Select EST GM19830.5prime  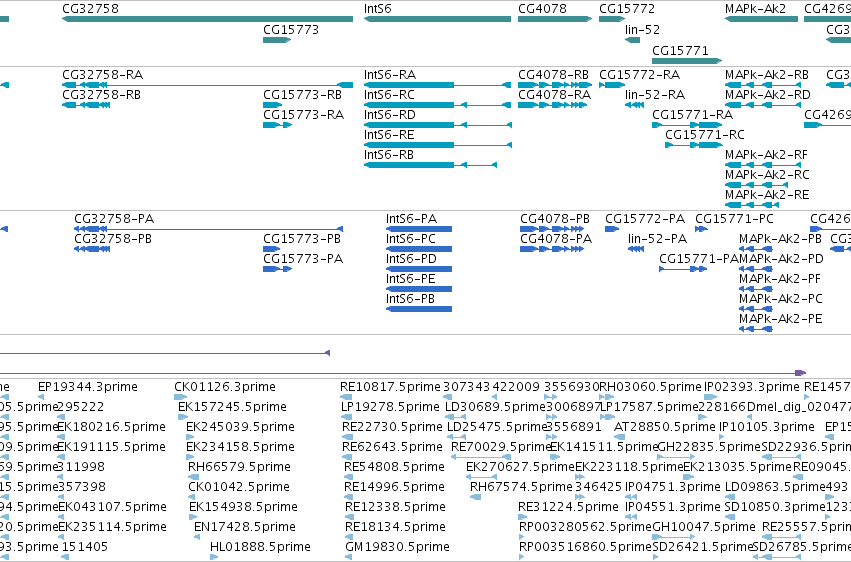point(397,547)
